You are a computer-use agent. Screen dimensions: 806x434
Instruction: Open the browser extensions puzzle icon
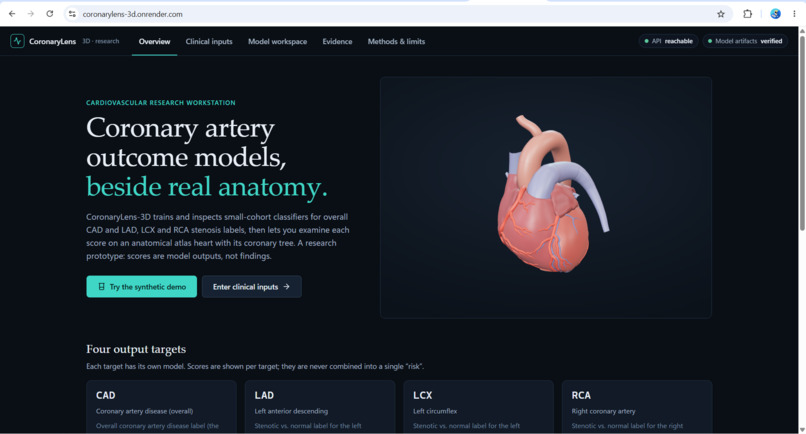tap(747, 14)
